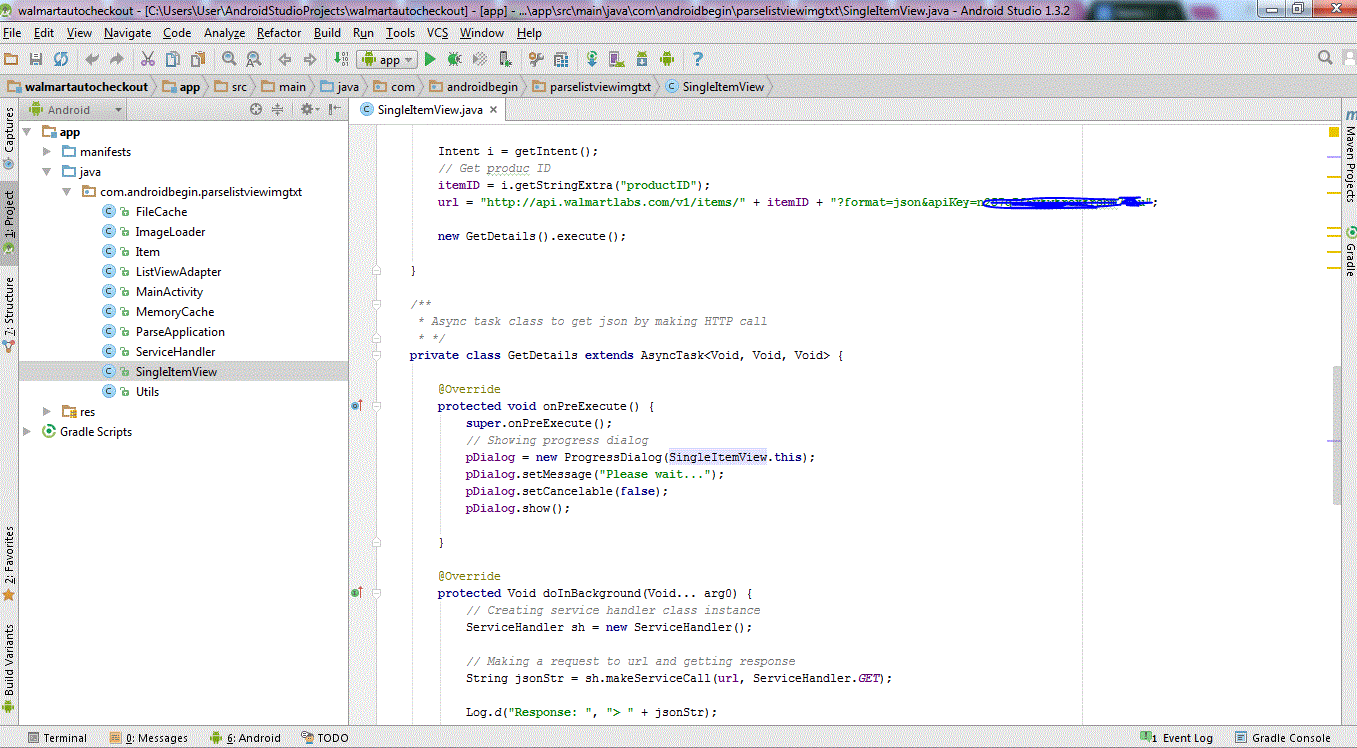Click the Paste clipboard icon
Image resolution: width=1357 pixels, height=748 pixels.
(198, 60)
